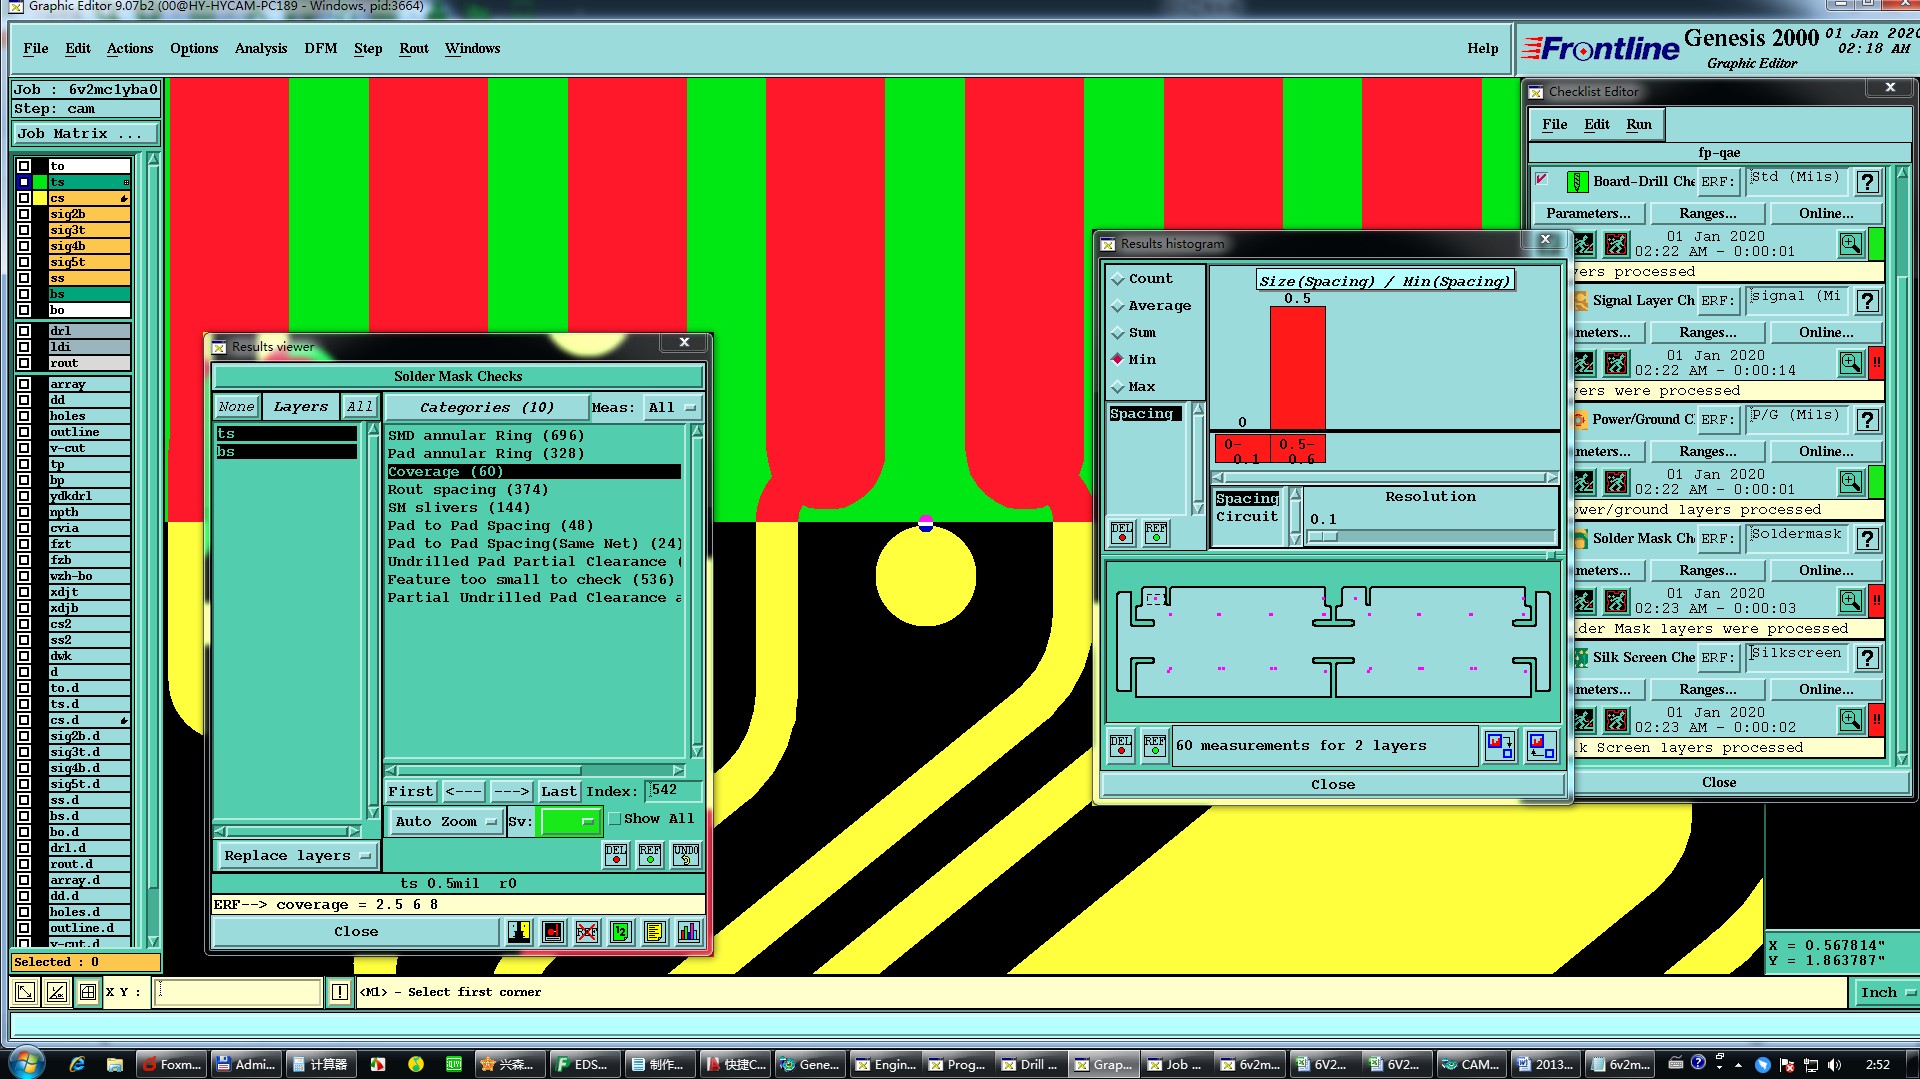The width and height of the screenshot is (1920, 1079).
Task: Open DFM menu
Action: [320, 48]
